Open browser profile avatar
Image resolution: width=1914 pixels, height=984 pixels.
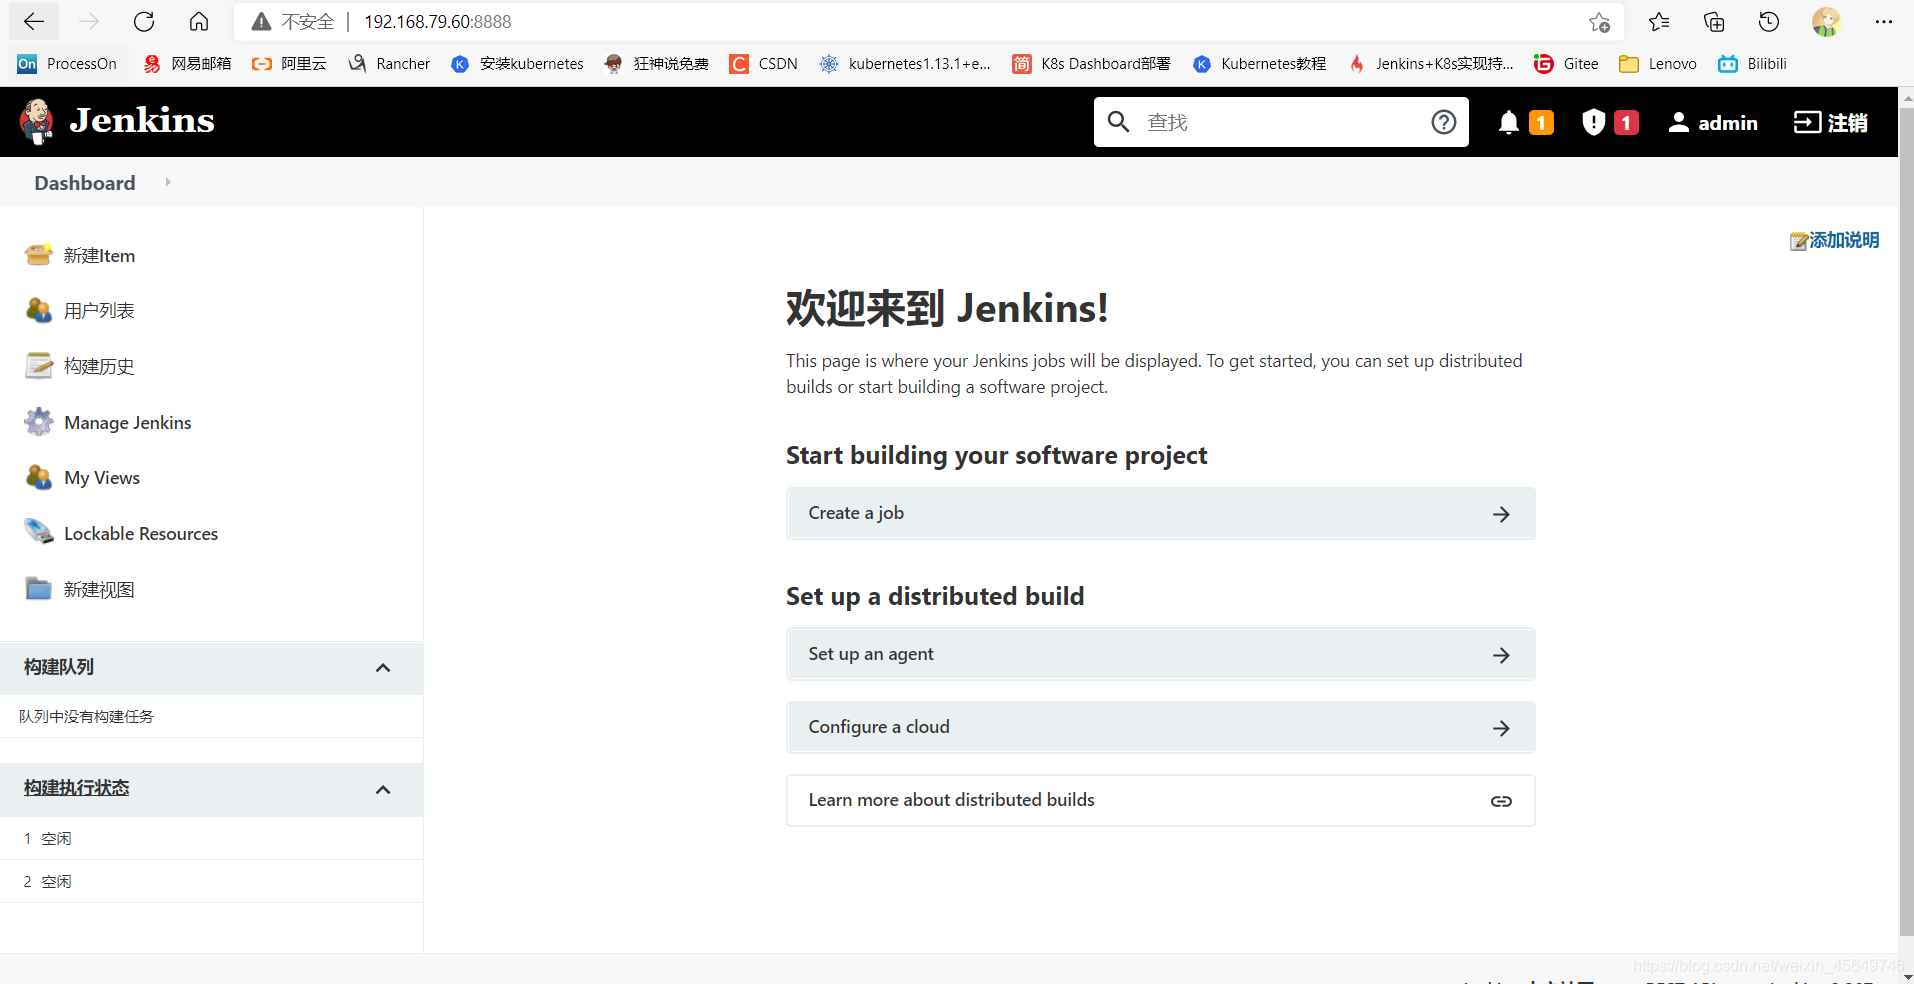[1826, 22]
